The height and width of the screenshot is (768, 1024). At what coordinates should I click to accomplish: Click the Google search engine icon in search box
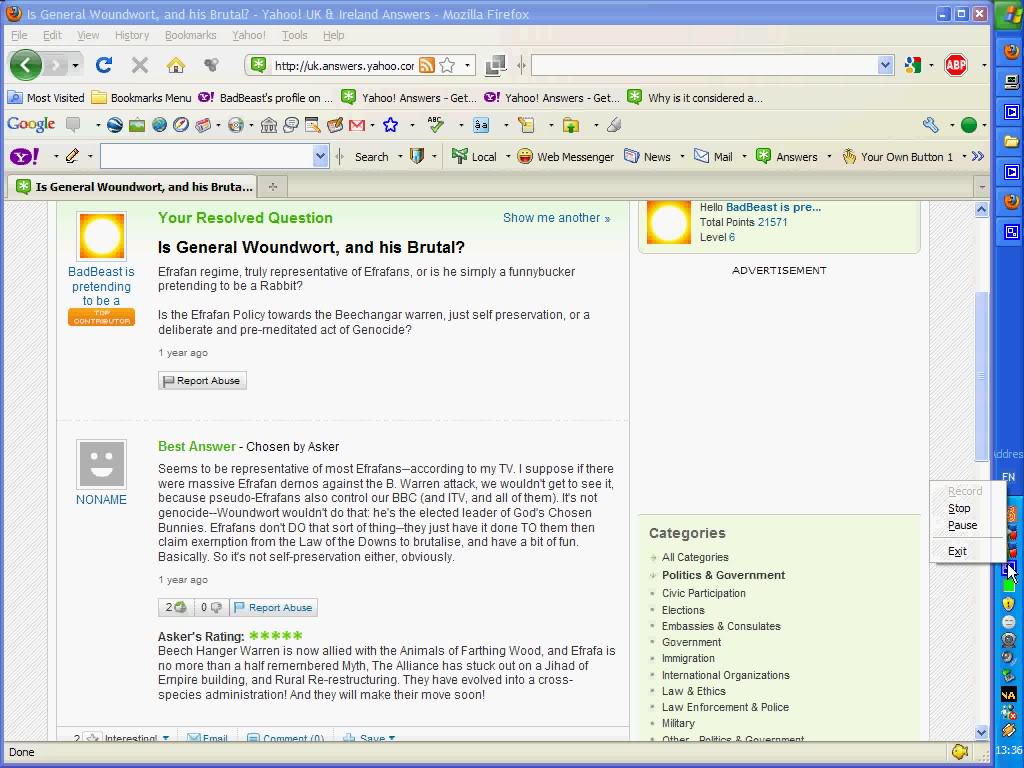[x=912, y=65]
